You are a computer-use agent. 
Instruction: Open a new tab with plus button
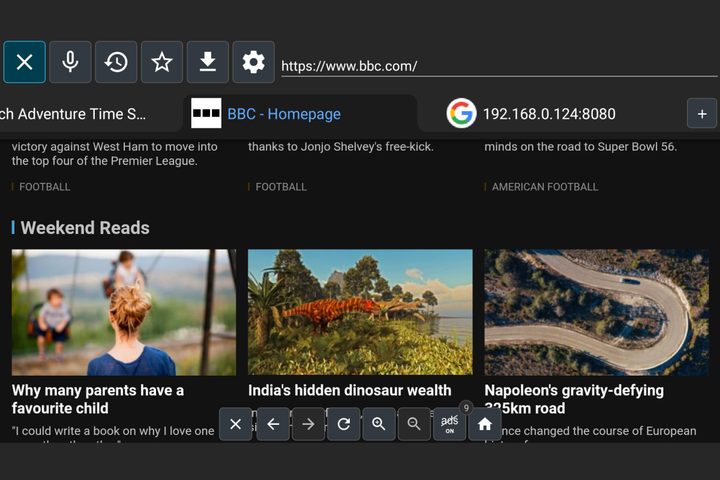click(x=701, y=113)
